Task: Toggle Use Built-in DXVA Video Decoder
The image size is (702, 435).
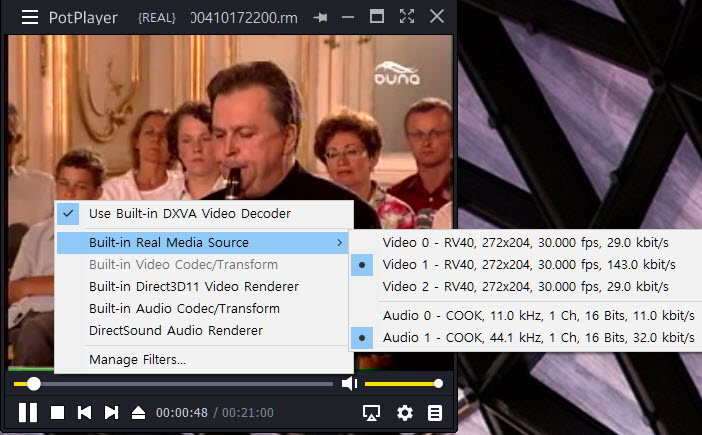Action: 204,213
